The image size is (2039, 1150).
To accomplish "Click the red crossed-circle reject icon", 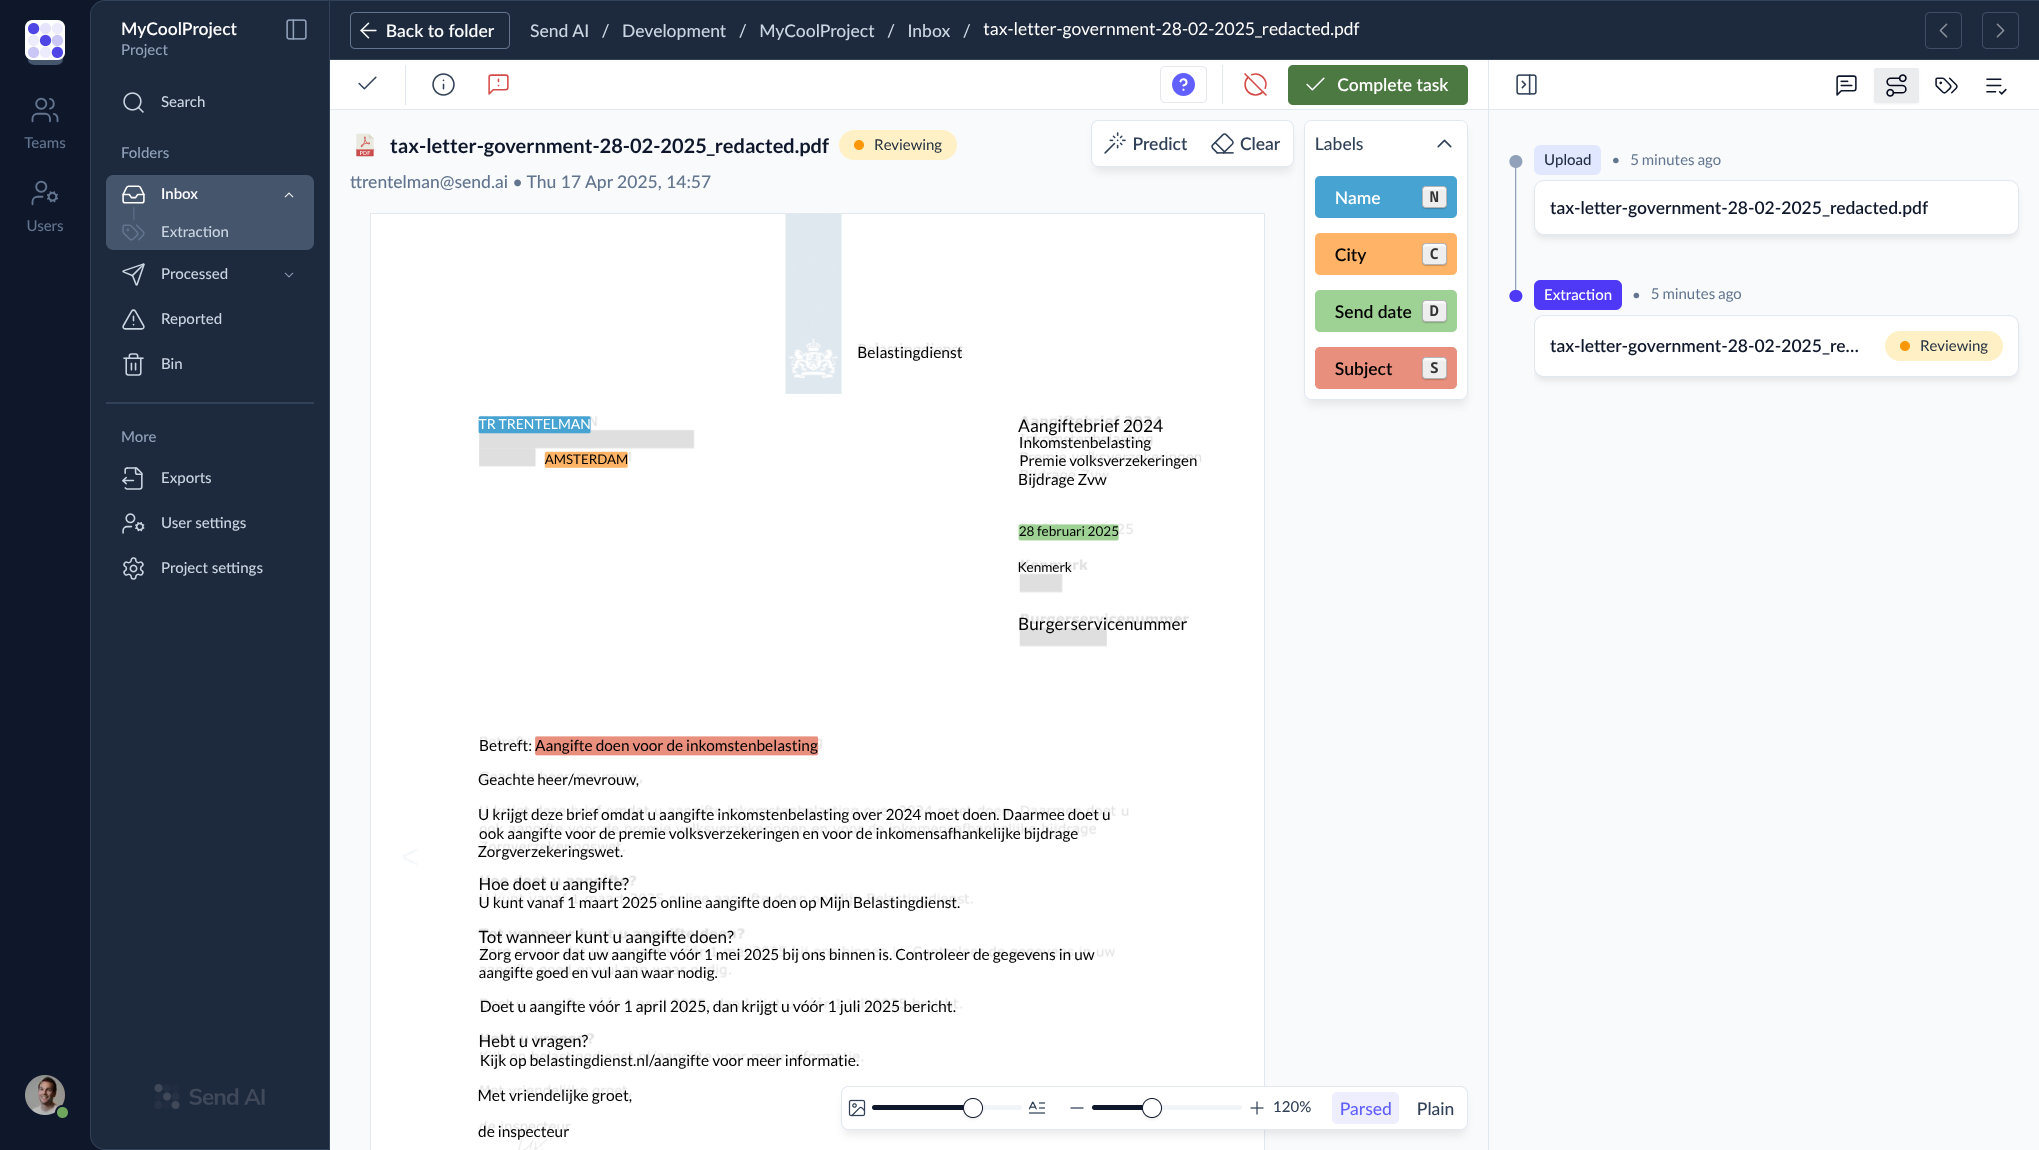I will pyautogui.click(x=1255, y=85).
